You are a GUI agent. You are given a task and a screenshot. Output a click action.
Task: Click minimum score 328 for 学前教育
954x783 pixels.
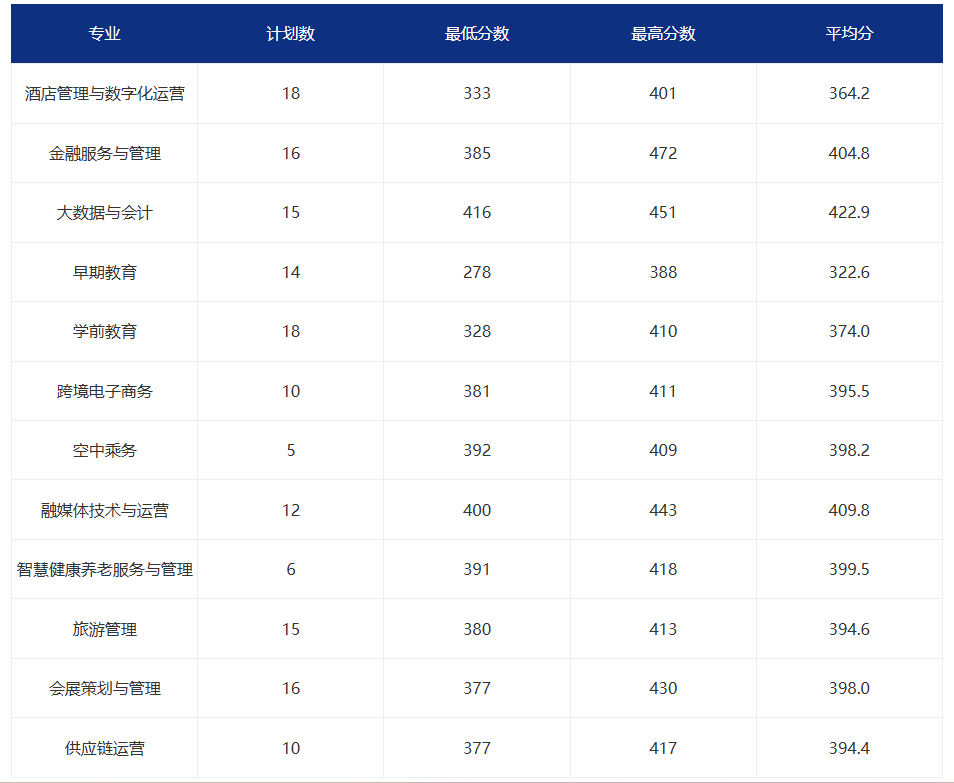(x=476, y=331)
